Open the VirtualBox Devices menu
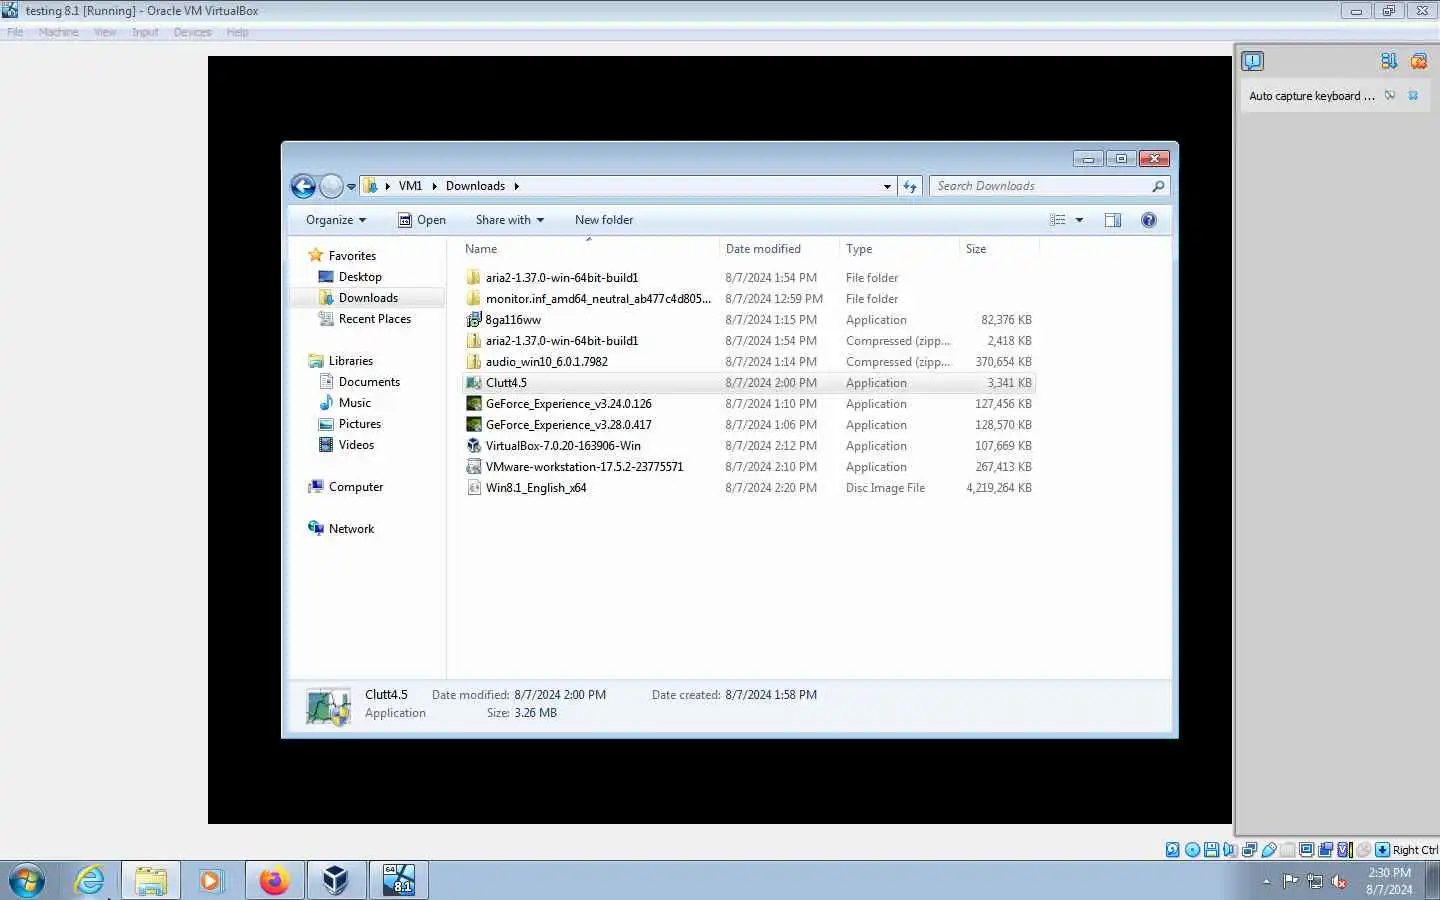Screen dimensions: 1440x900 point(192,32)
